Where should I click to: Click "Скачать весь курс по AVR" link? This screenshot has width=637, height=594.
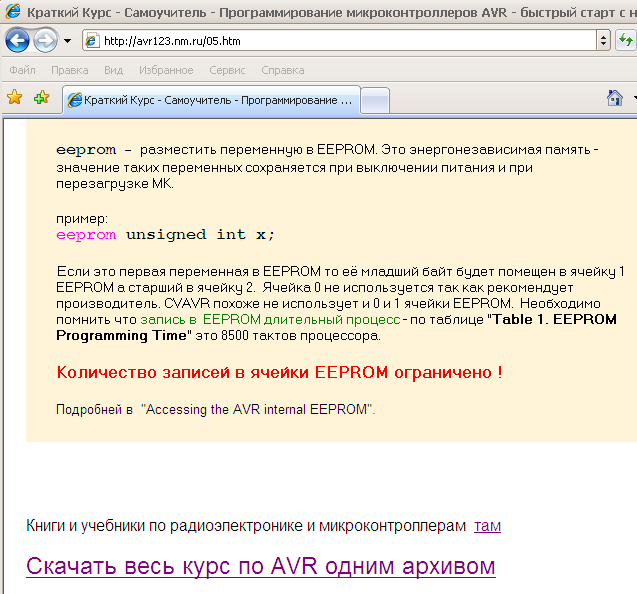pyautogui.click(x=260, y=566)
